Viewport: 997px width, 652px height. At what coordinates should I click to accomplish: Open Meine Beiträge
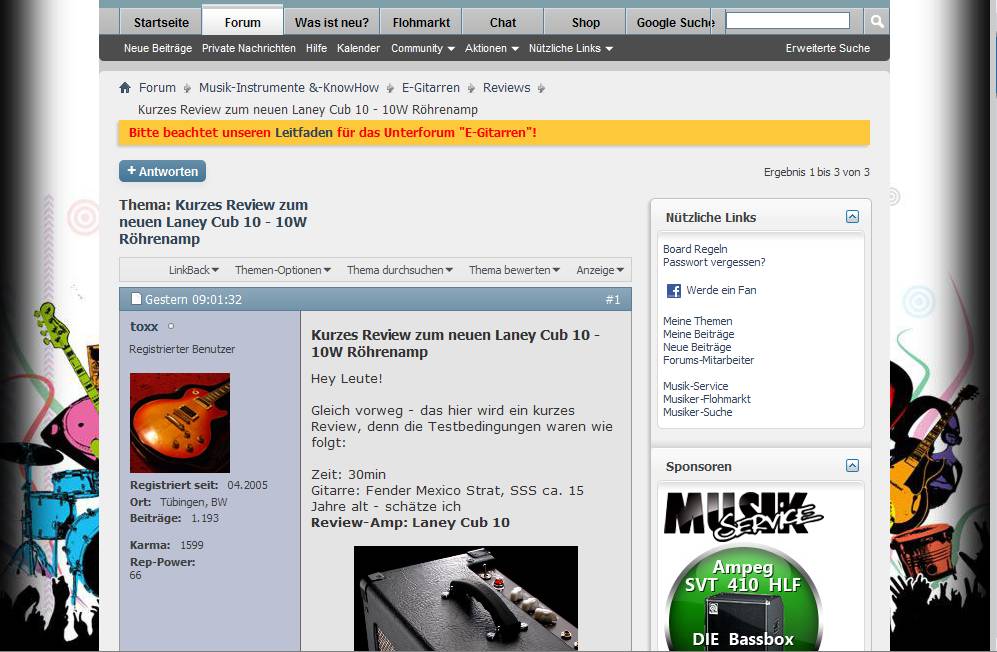coord(698,334)
